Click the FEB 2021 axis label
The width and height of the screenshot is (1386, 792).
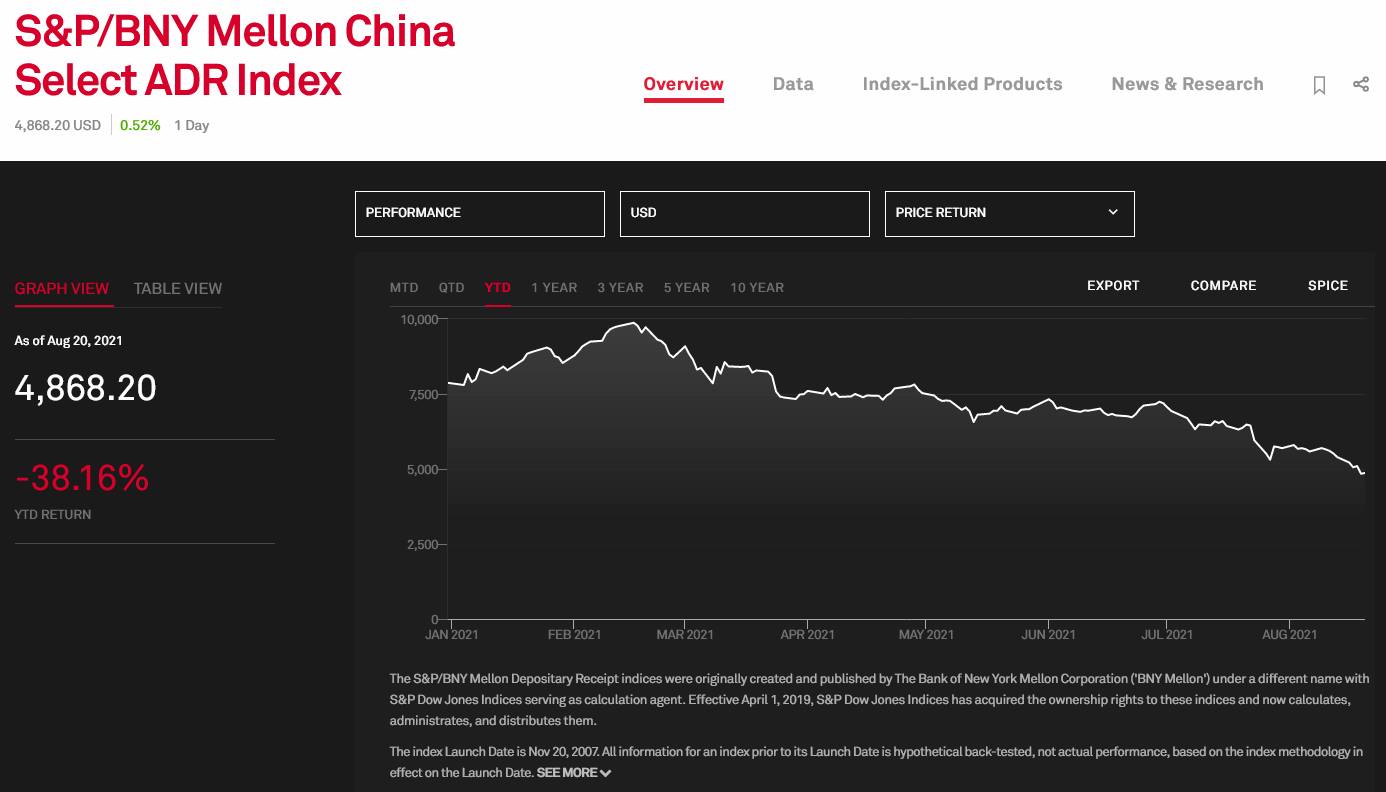574,634
